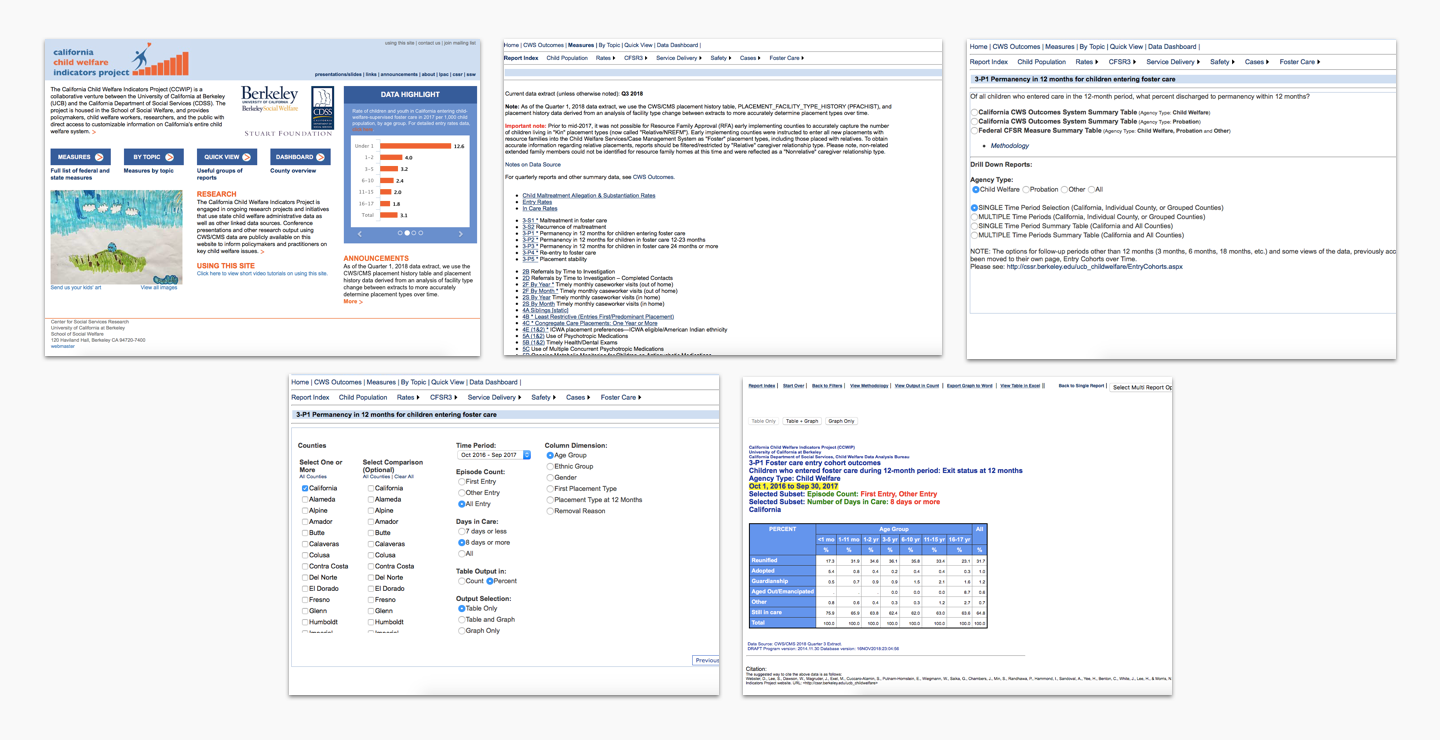Expand the Service Delivery menu in the report index window
The height and width of the screenshot is (740, 1440).
[x=679, y=58]
